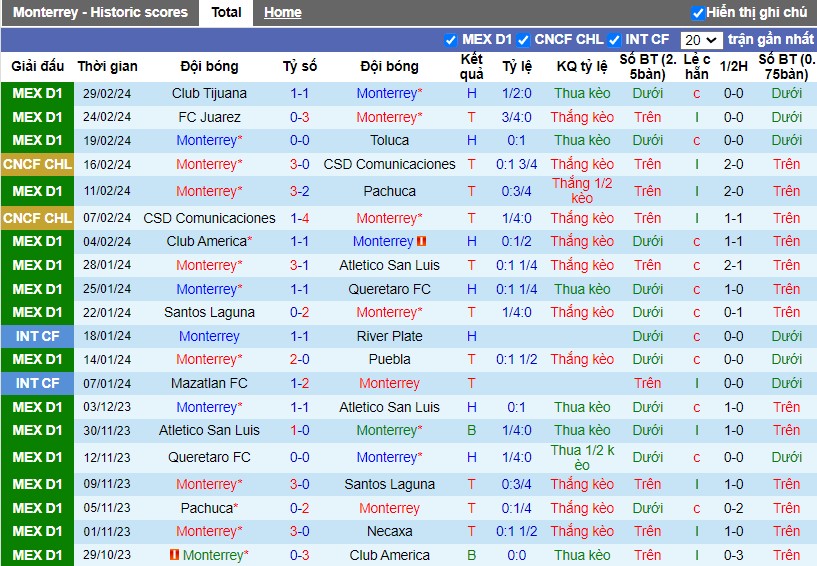Viewport: 817px width, 566px height.
Task: Click the 1-4 score on 07/02/24
Action: click(x=300, y=218)
